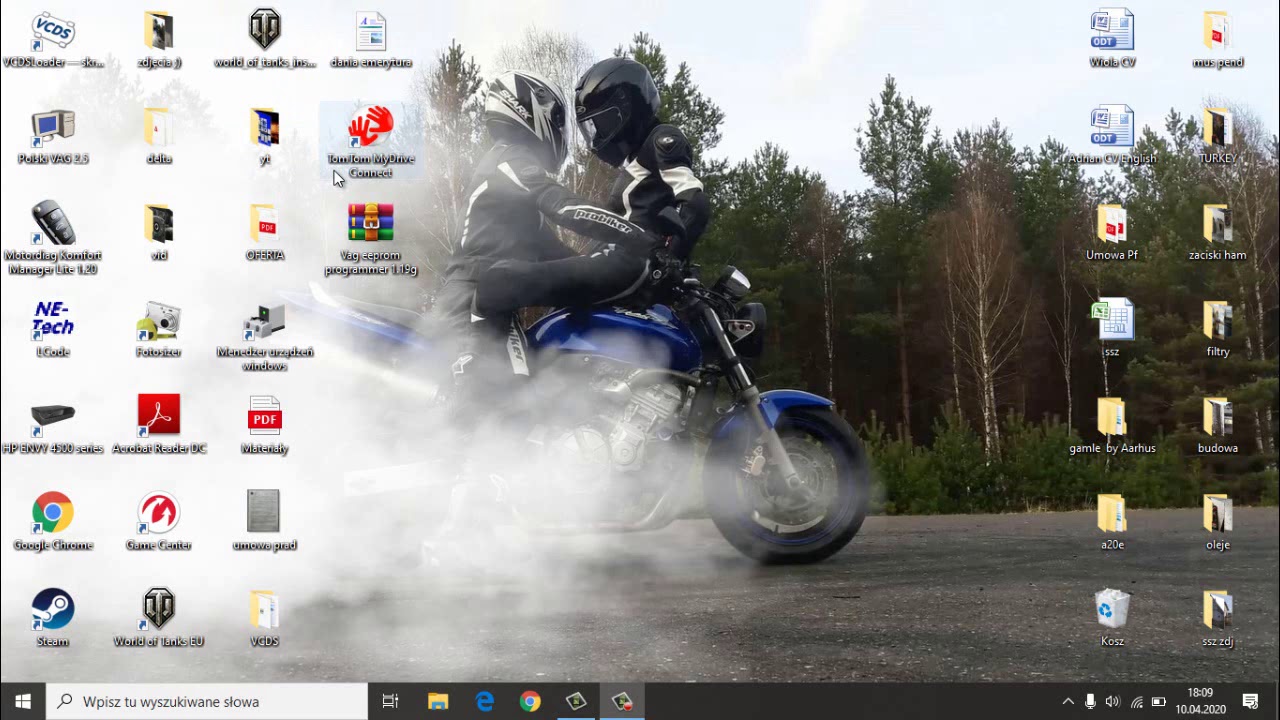Open the Wi-Fi network panel
1280x720 pixels.
pos(1136,702)
